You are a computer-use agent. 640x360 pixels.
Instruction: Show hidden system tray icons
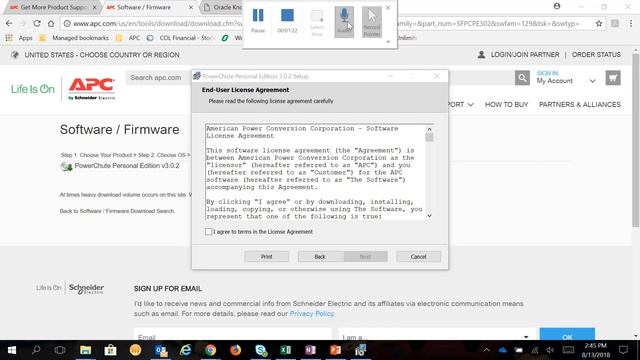486,350
